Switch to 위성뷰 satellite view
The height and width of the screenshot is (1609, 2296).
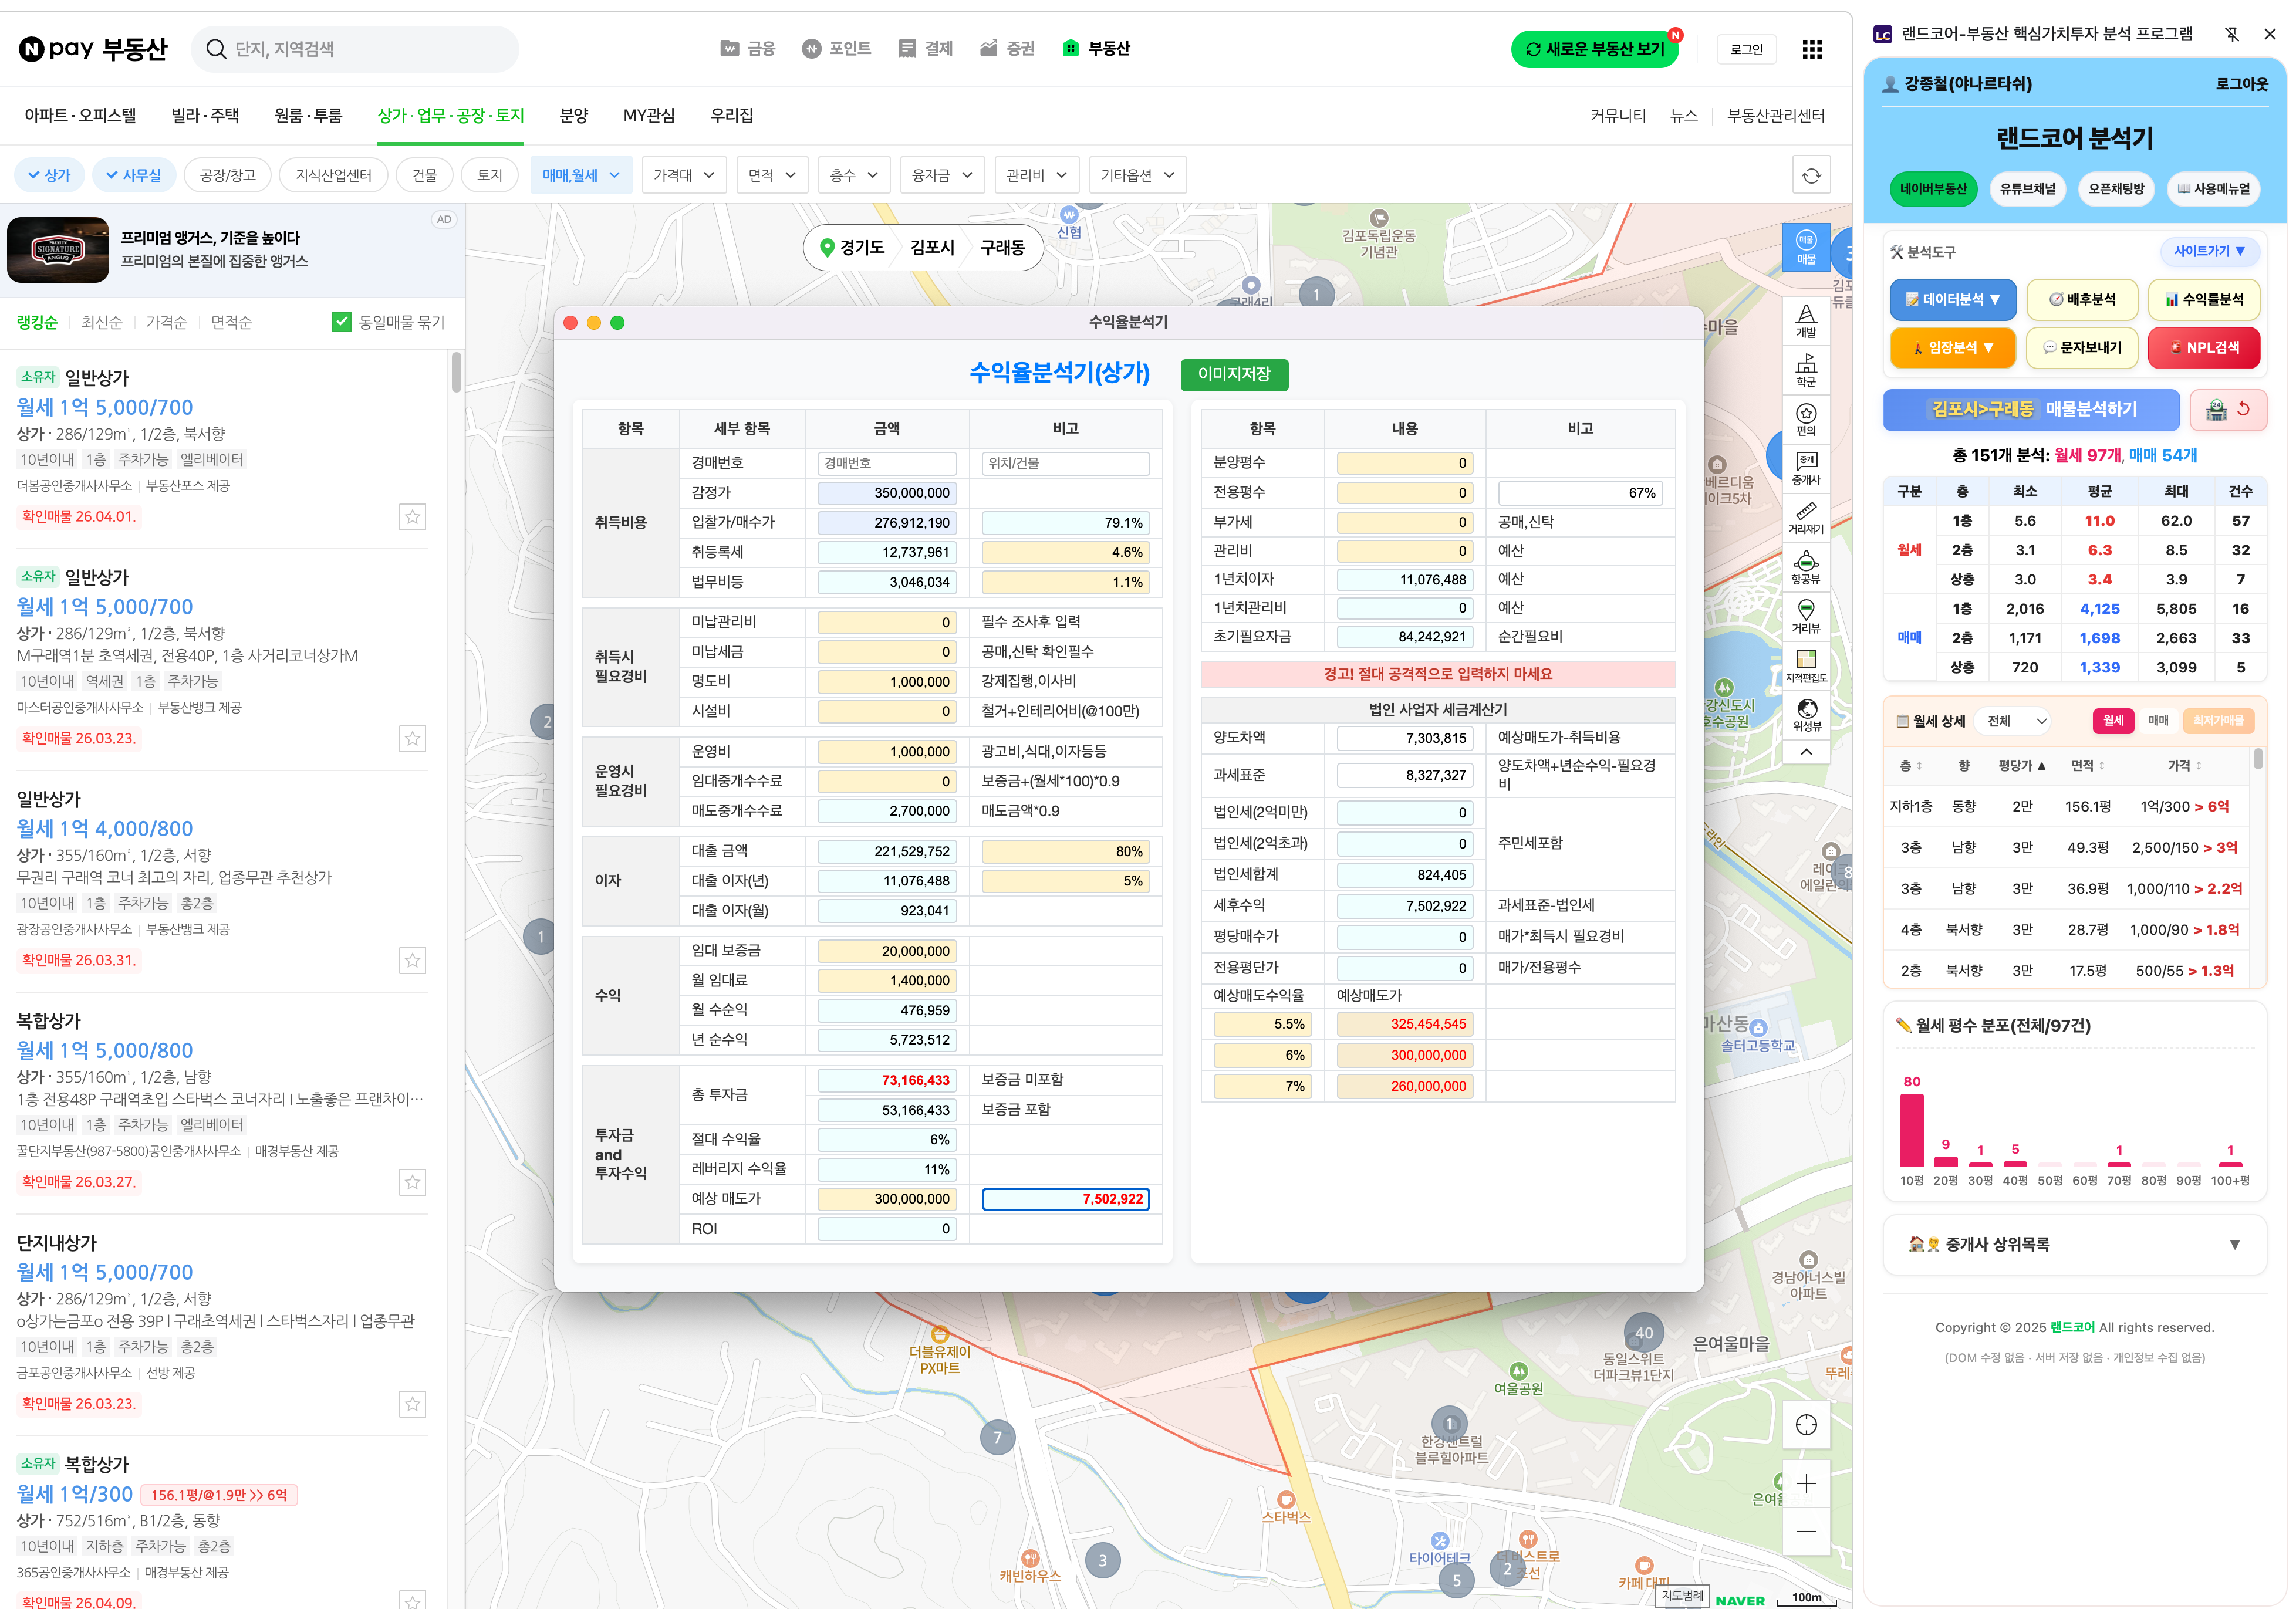pyautogui.click(x=1805, y=715)
